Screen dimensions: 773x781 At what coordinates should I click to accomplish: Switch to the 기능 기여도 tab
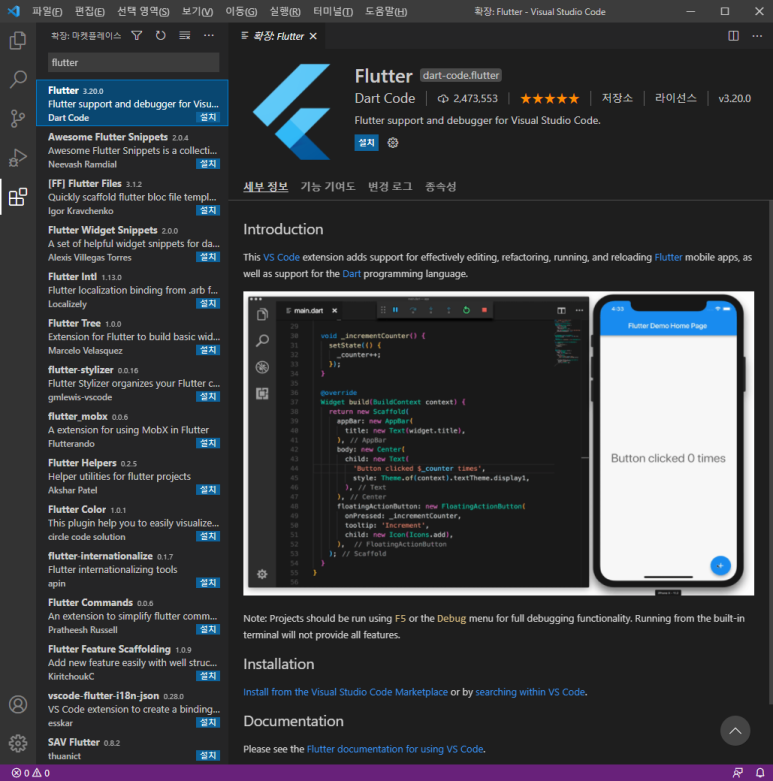pos(328,187)
